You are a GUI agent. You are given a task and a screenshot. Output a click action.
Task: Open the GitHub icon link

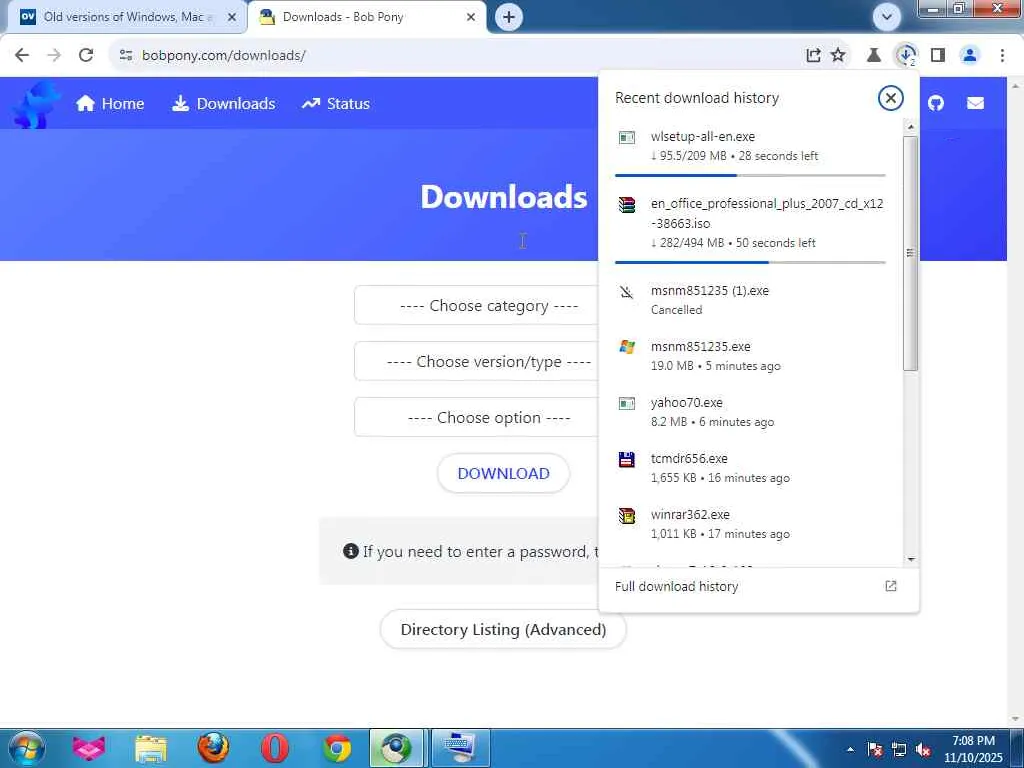coord(936,103)
